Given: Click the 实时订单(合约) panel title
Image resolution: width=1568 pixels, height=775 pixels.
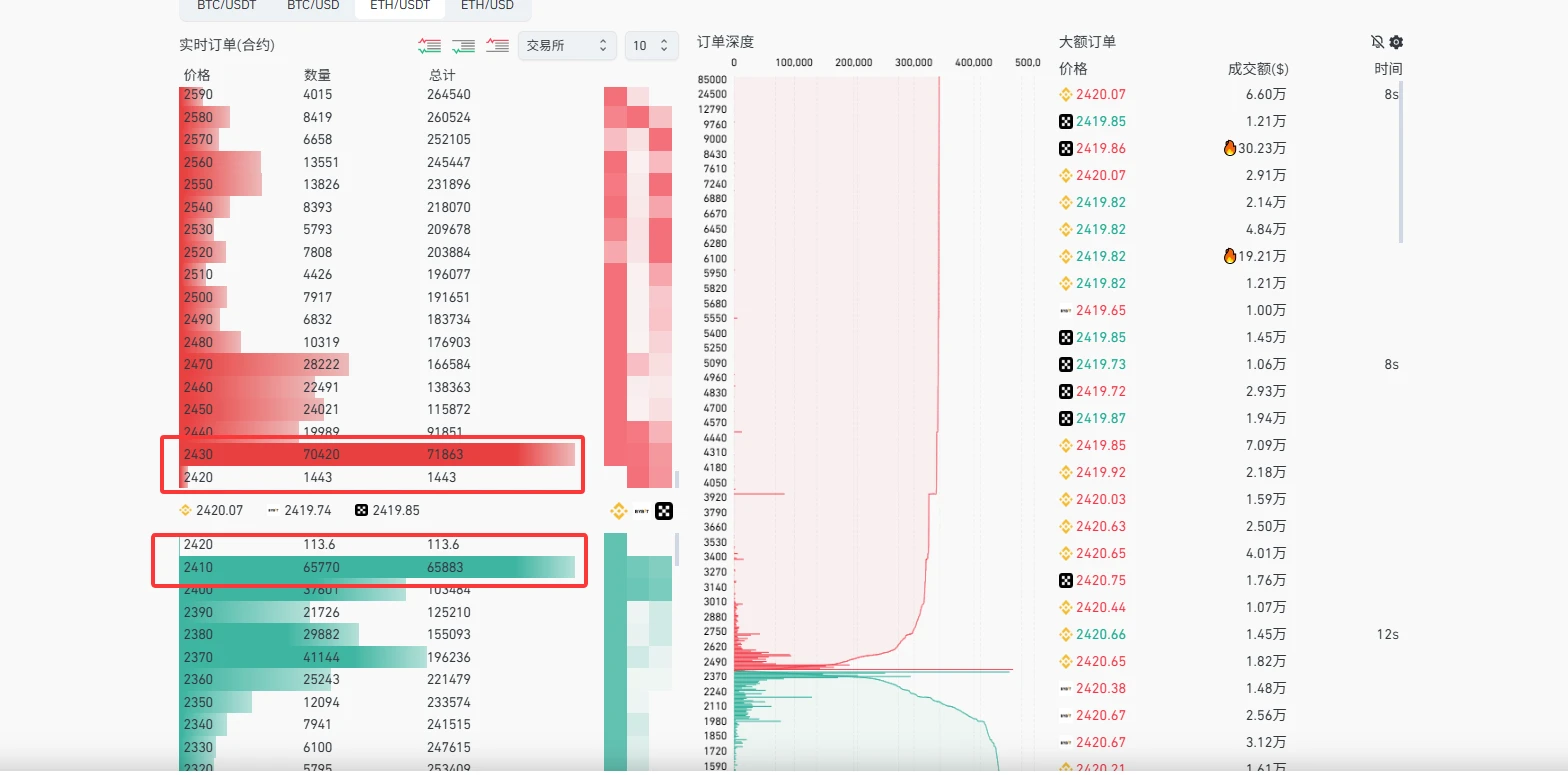Looking at the screenshot, I should [227, 45].
